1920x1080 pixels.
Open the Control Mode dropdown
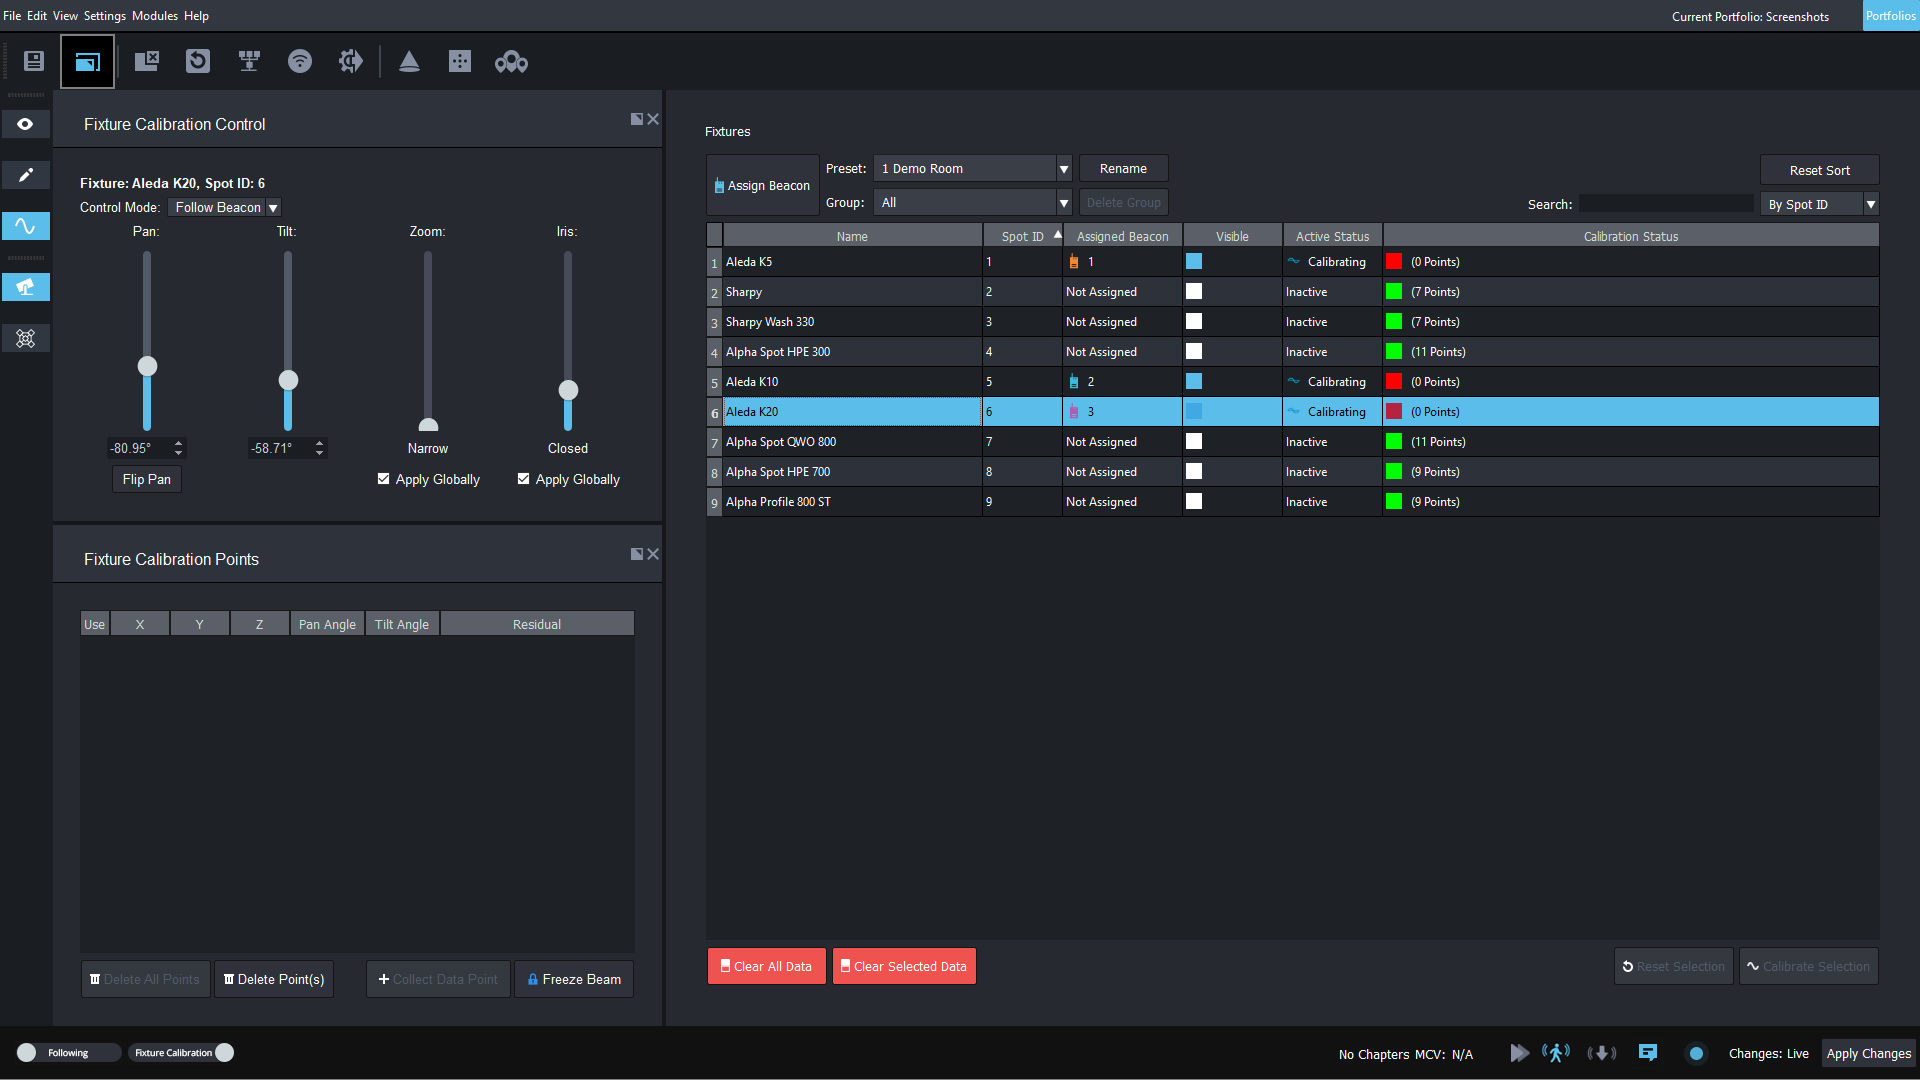(x=225, y=207)
